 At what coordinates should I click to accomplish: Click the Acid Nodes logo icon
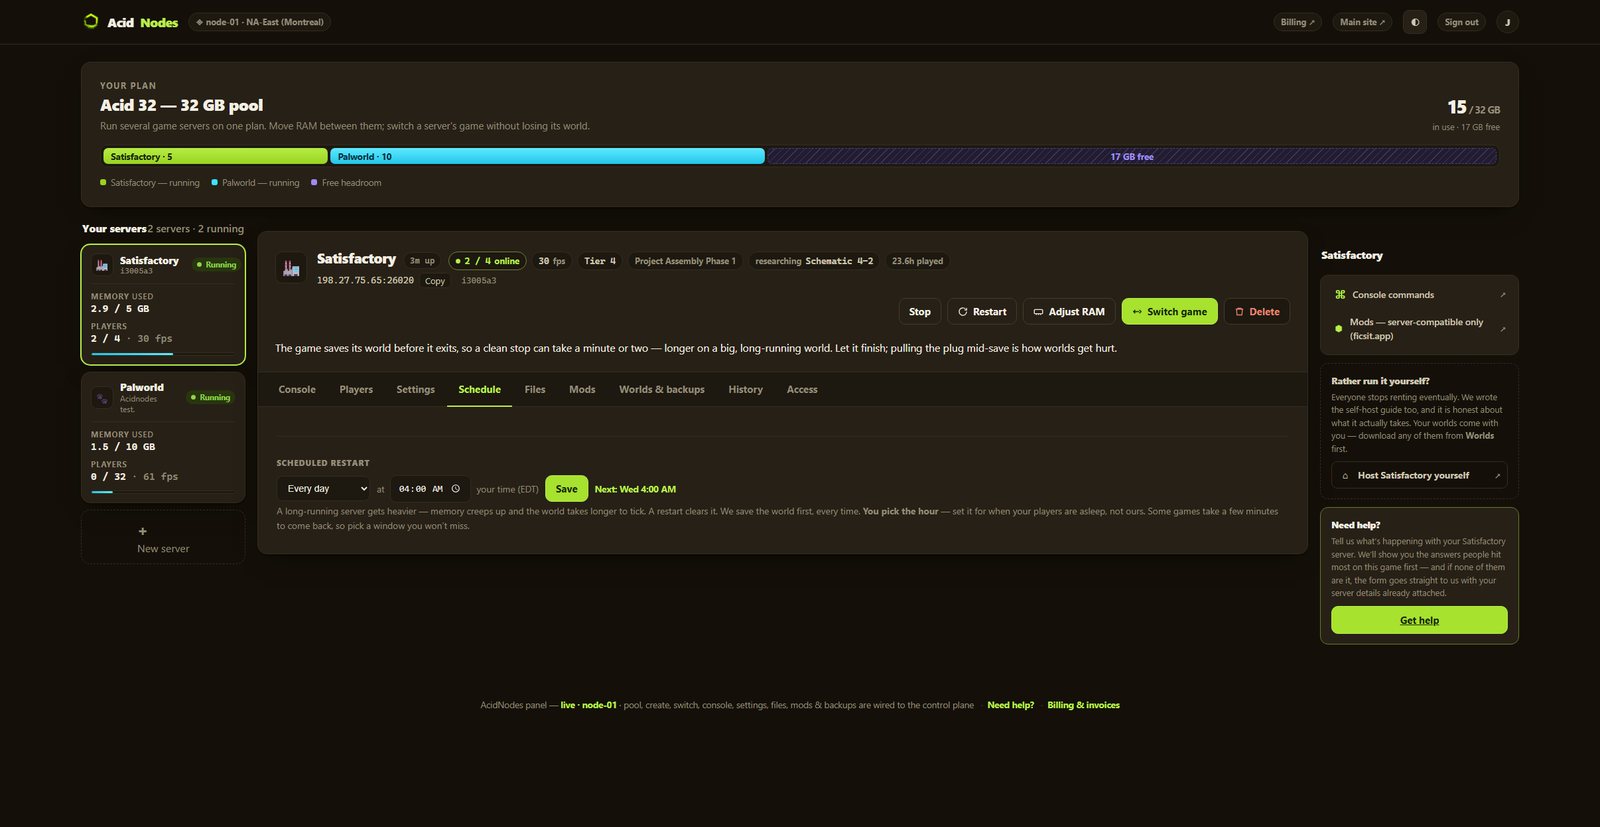point(91,21)
